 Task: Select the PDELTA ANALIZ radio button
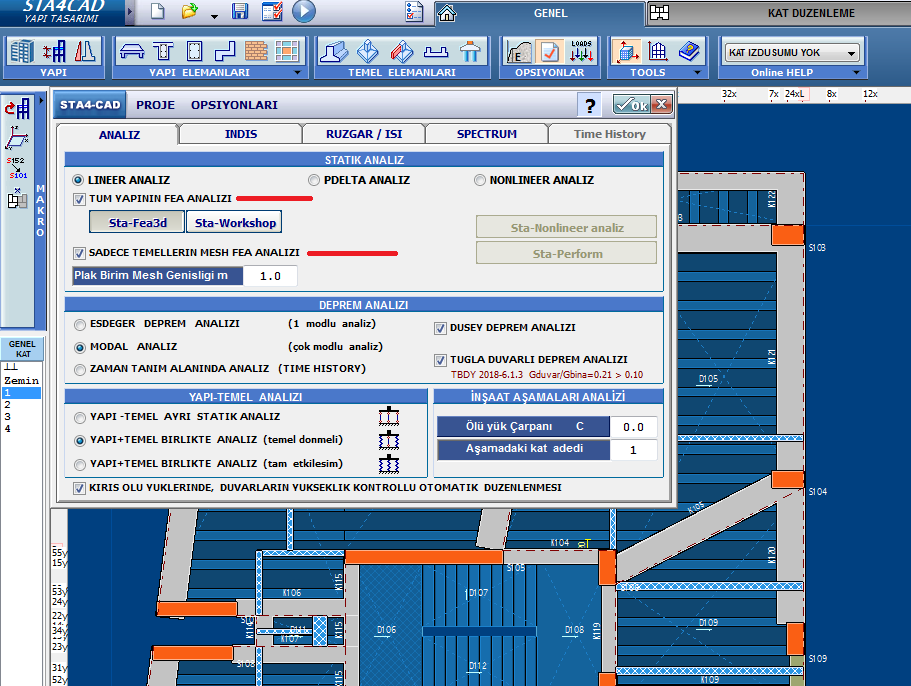[x=314, y=180]
